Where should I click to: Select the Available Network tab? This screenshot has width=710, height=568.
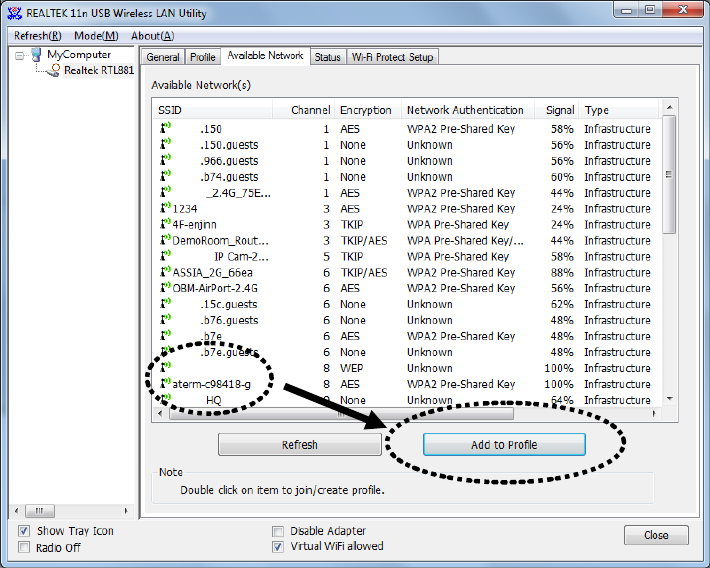(x=265, y=56)
